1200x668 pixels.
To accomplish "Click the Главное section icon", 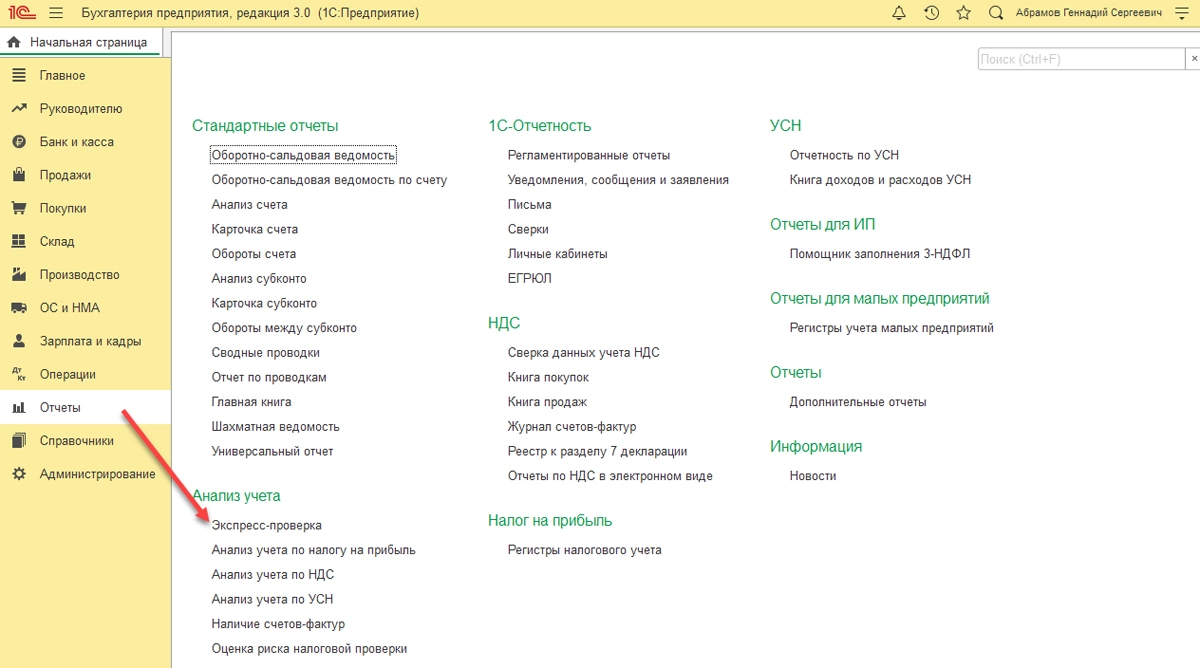I will click(x=18, y=76).
